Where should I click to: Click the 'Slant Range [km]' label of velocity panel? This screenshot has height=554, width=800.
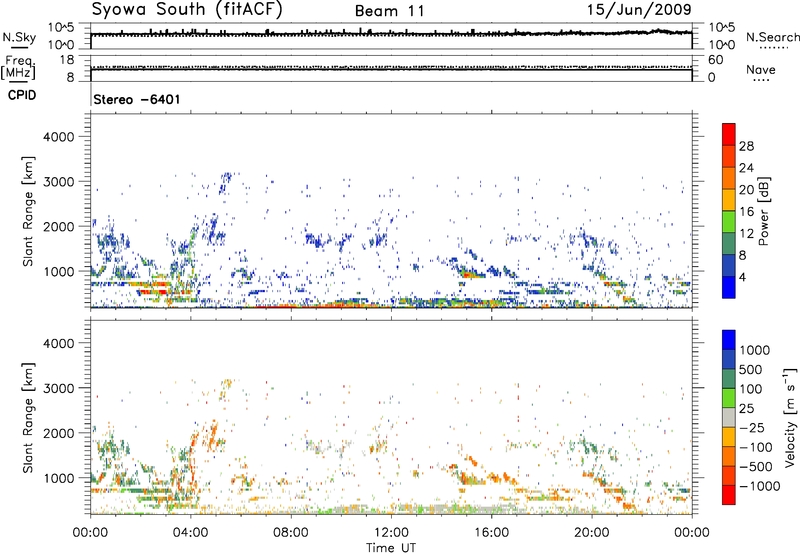28,417
